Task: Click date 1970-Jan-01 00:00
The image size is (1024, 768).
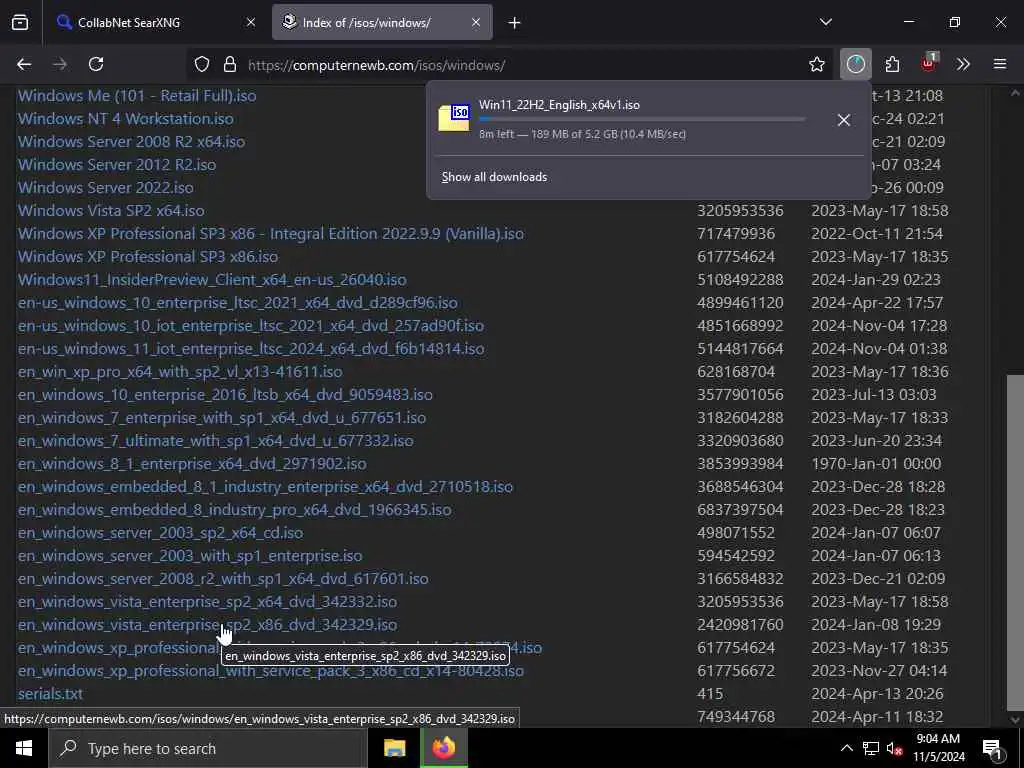Action: (876, 464)
